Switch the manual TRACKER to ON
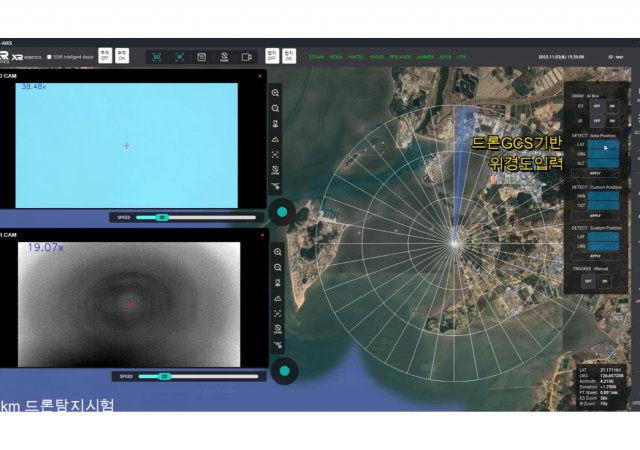Image resolution: width=640 pixels, height=450 pixels. click(602, 281)
